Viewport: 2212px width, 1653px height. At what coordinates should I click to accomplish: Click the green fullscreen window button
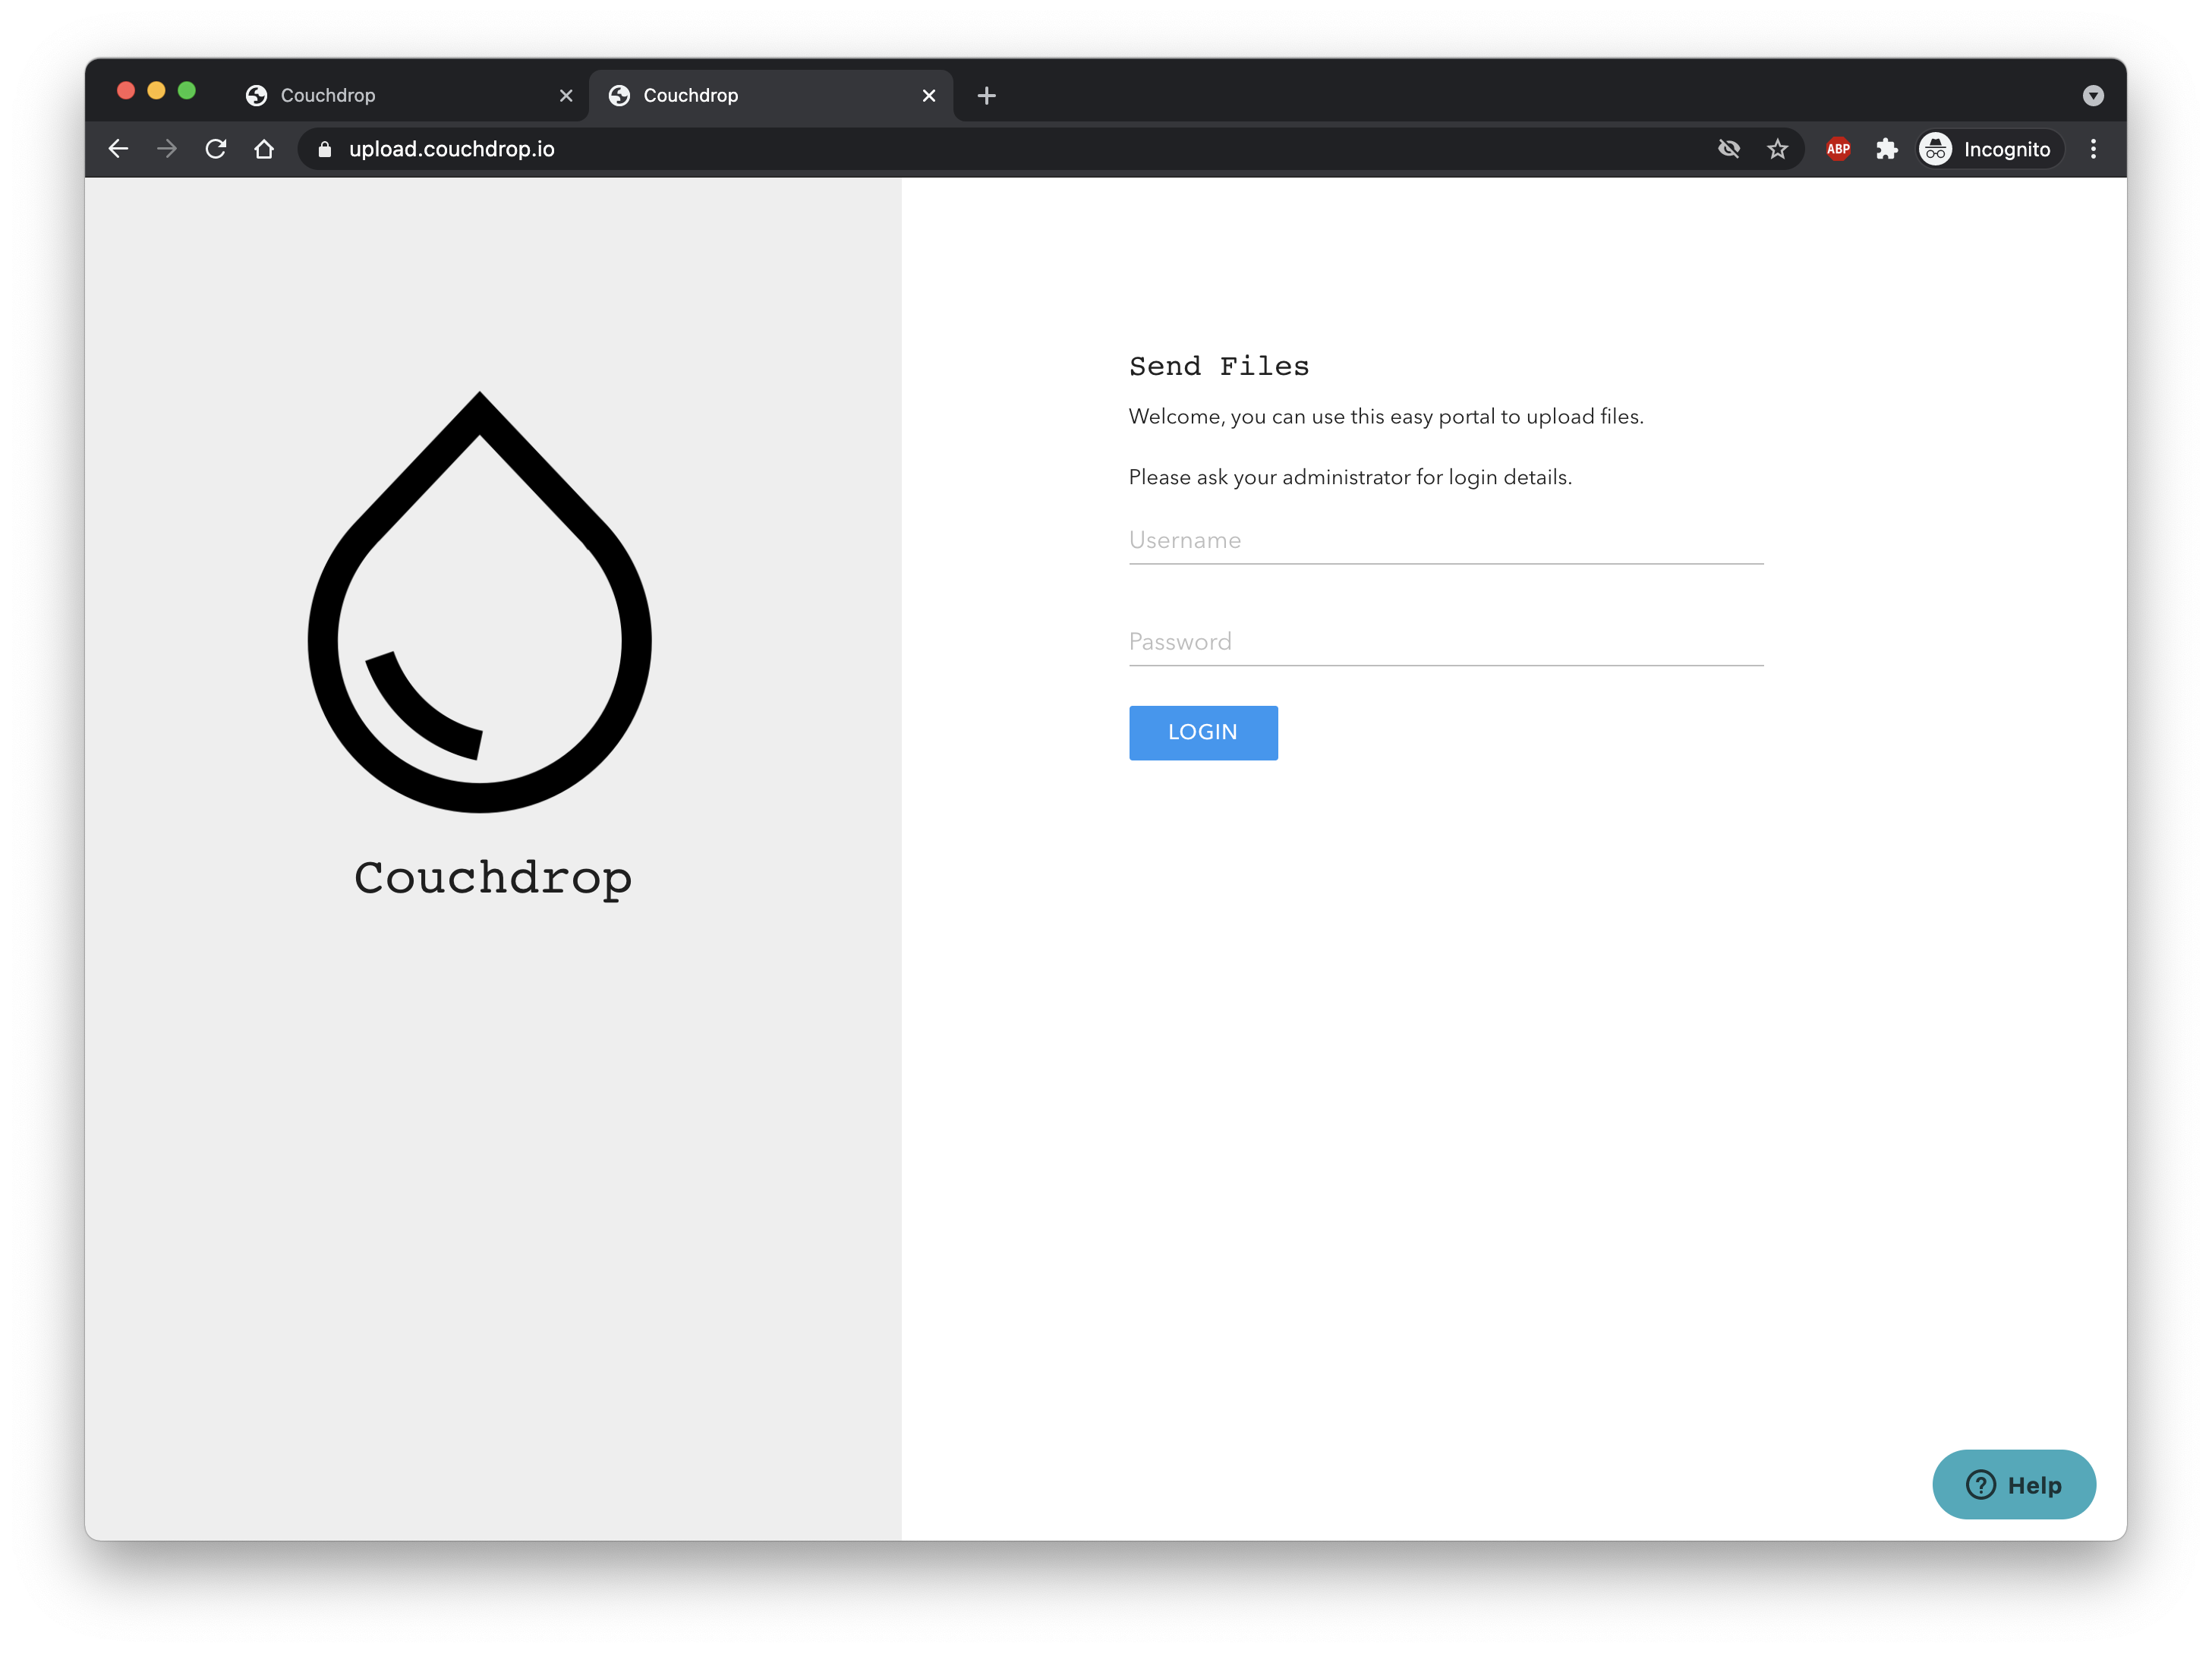point(187,91)
